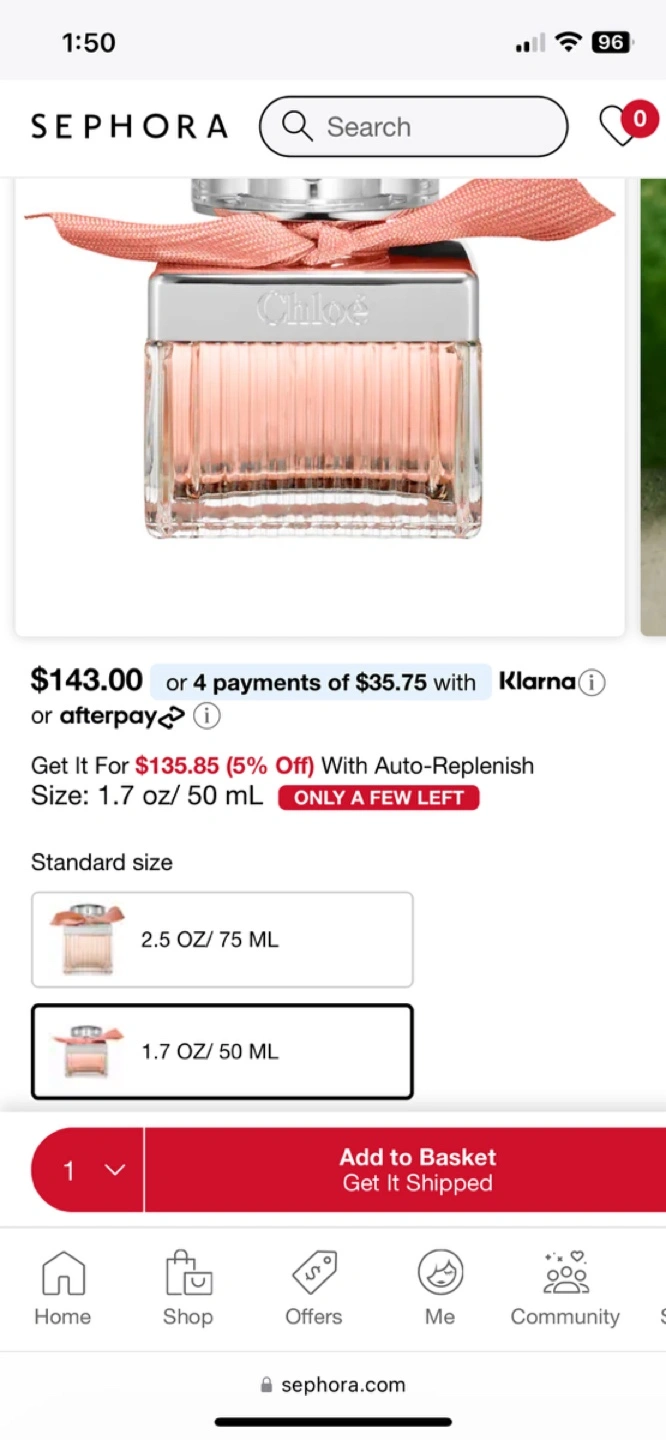Open Afterpay info icon
This screenshot has height=1440, width=666.
pos(206,716)
